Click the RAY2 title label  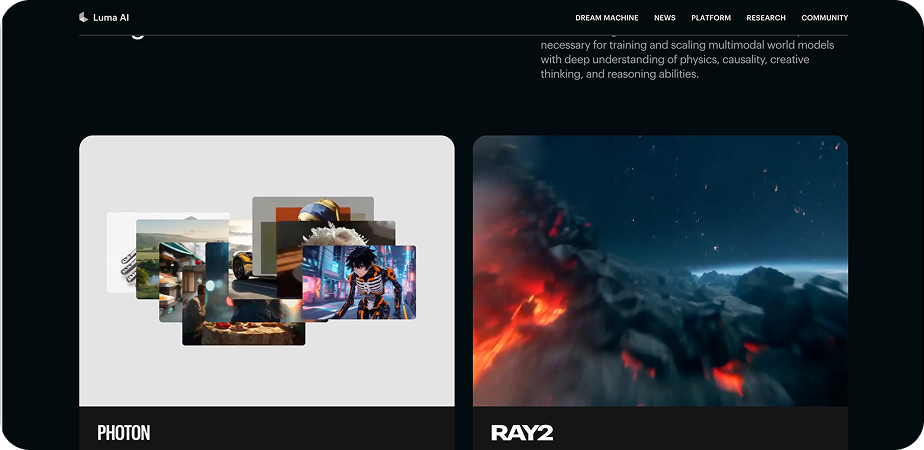click(522, 433)
